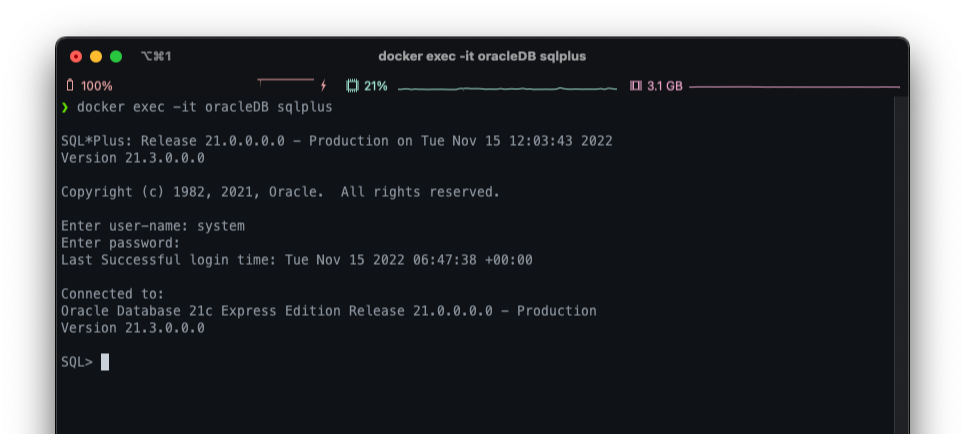Click the memory icon beside 3.1 GB
This screenshot has height=434, width=965.
636,86
